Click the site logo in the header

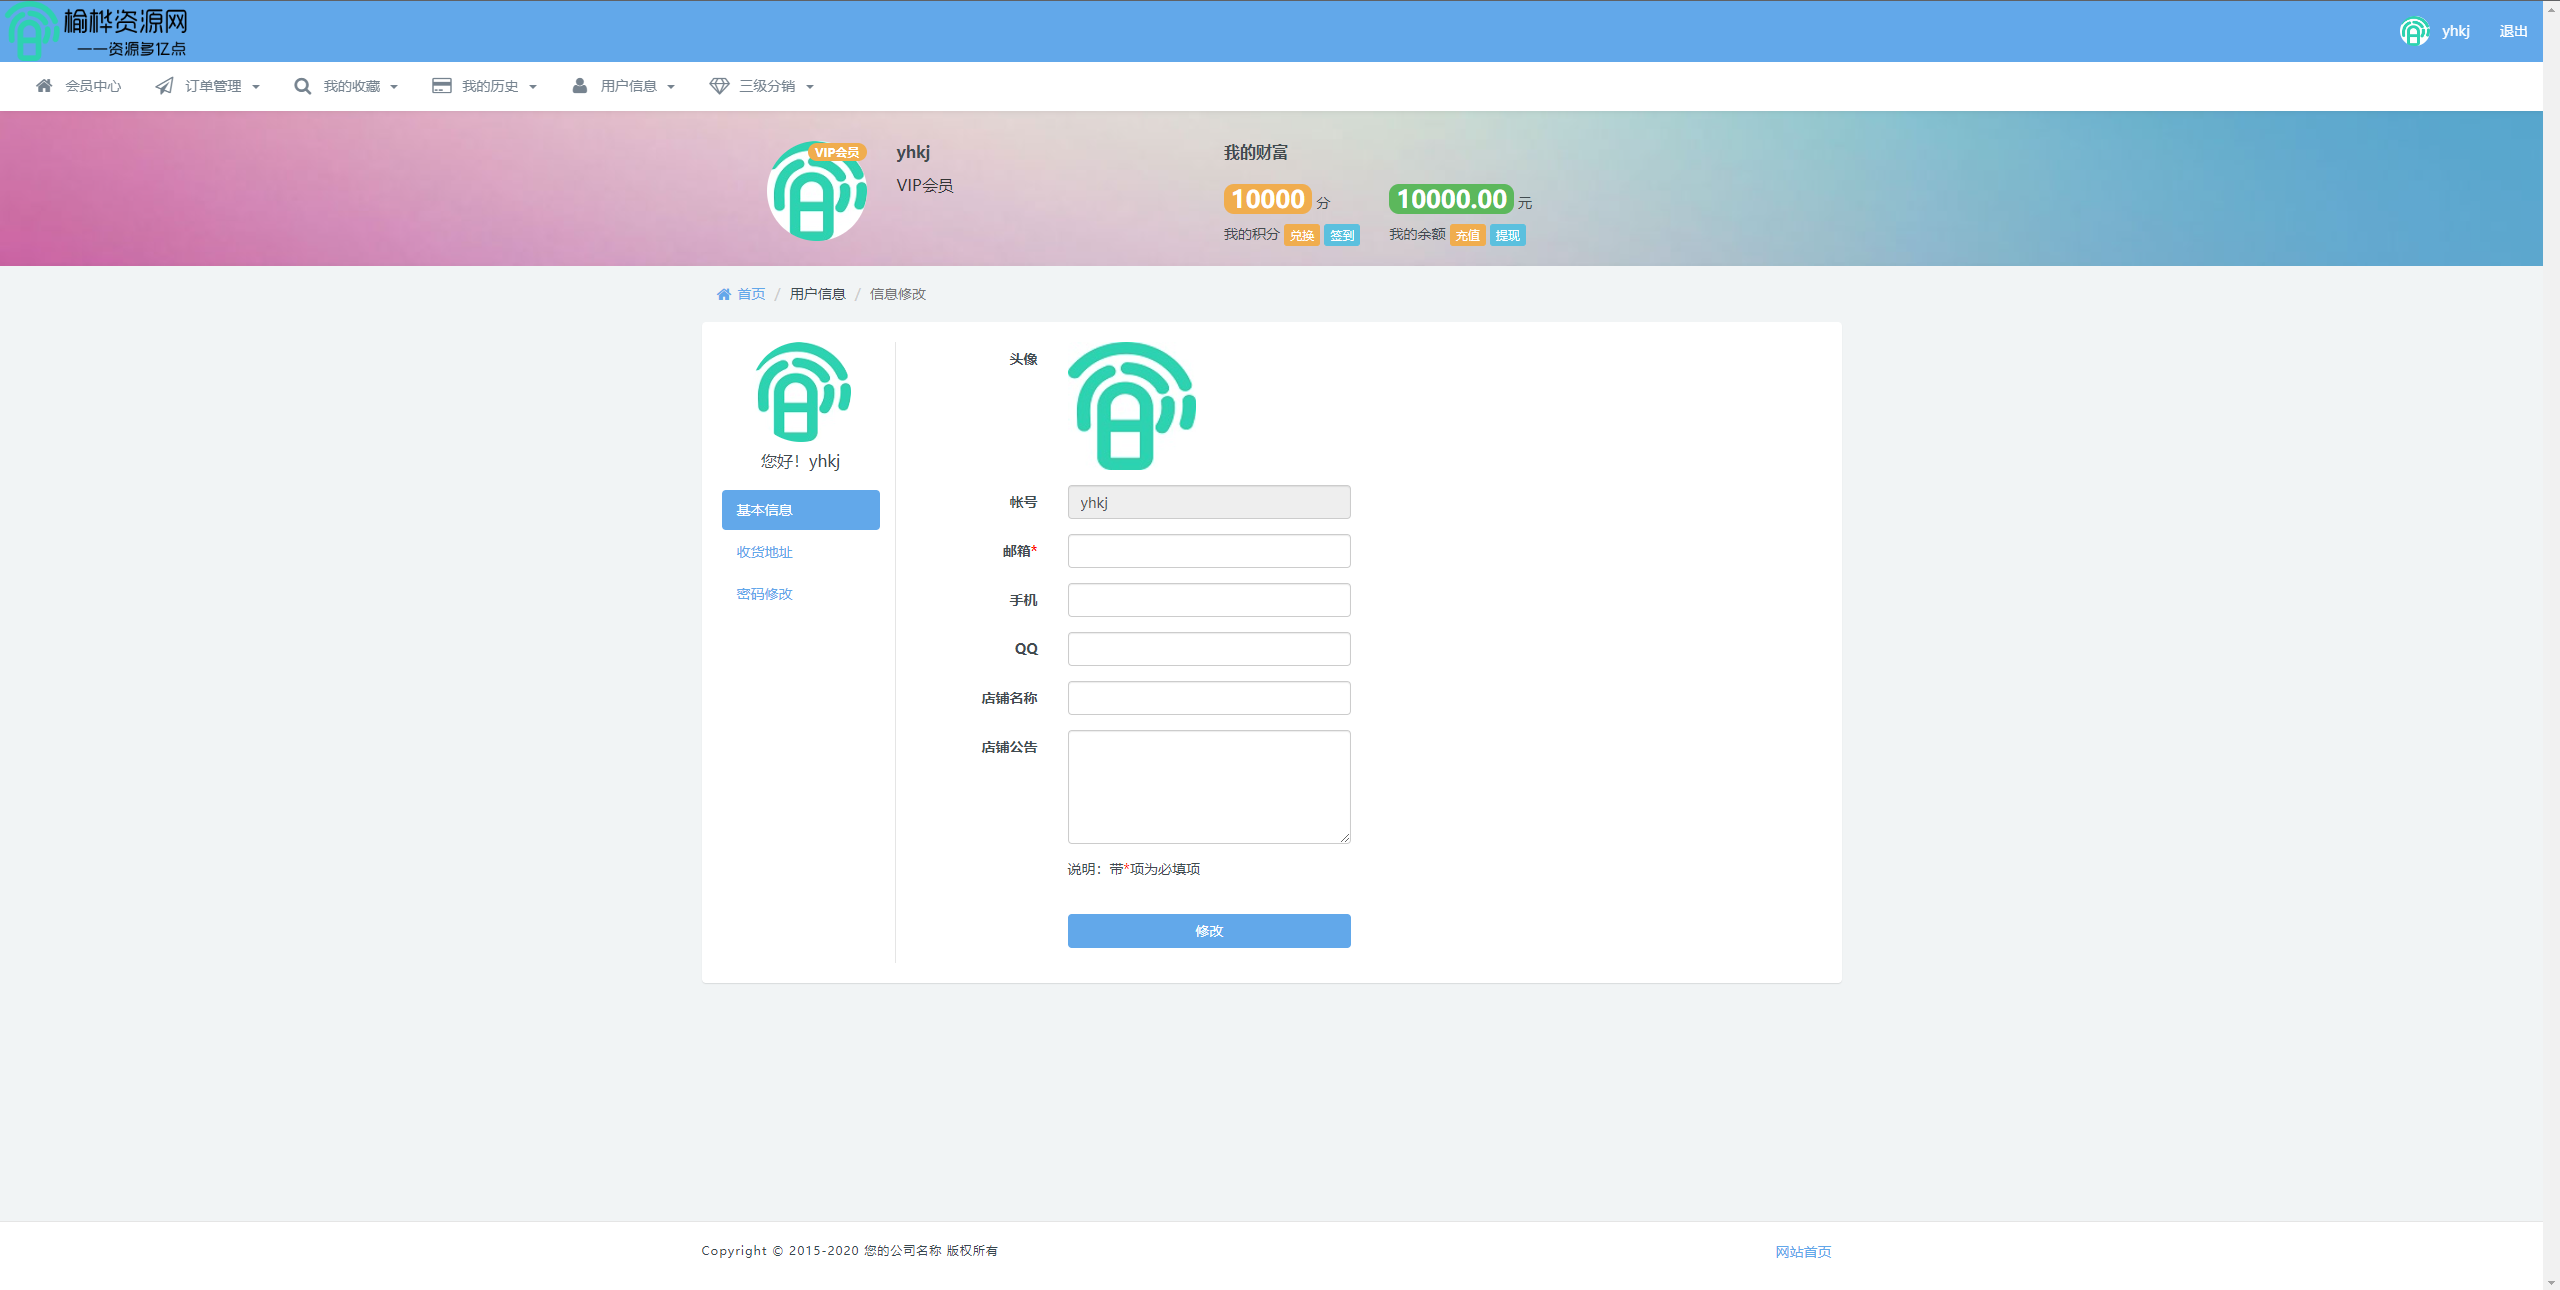coord(98,31)
